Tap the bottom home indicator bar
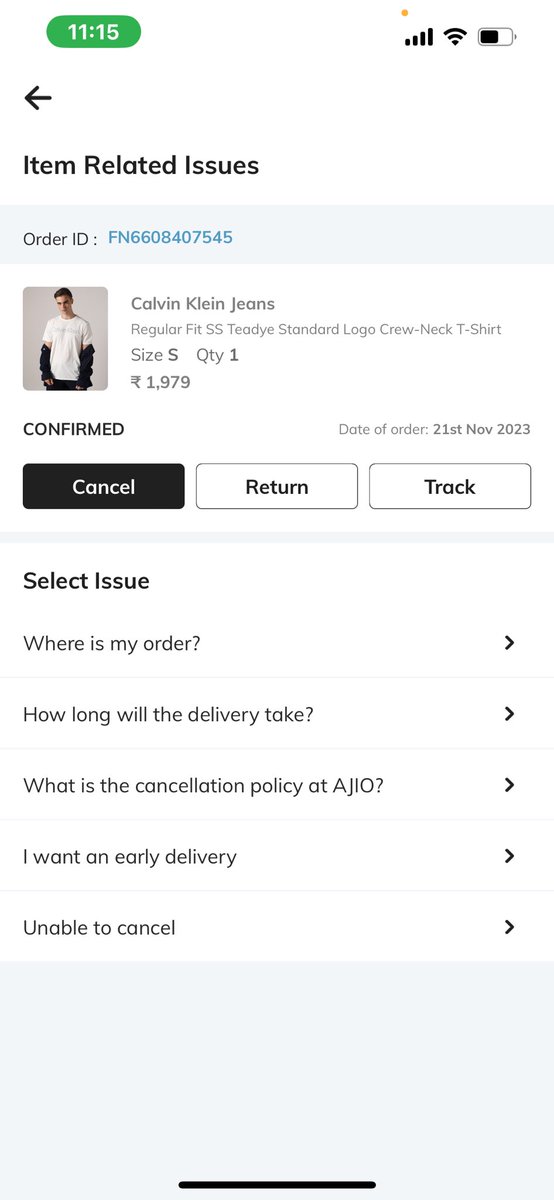Image resolution: width=554 pixels, height=1200 pixels. [277, 1184]
